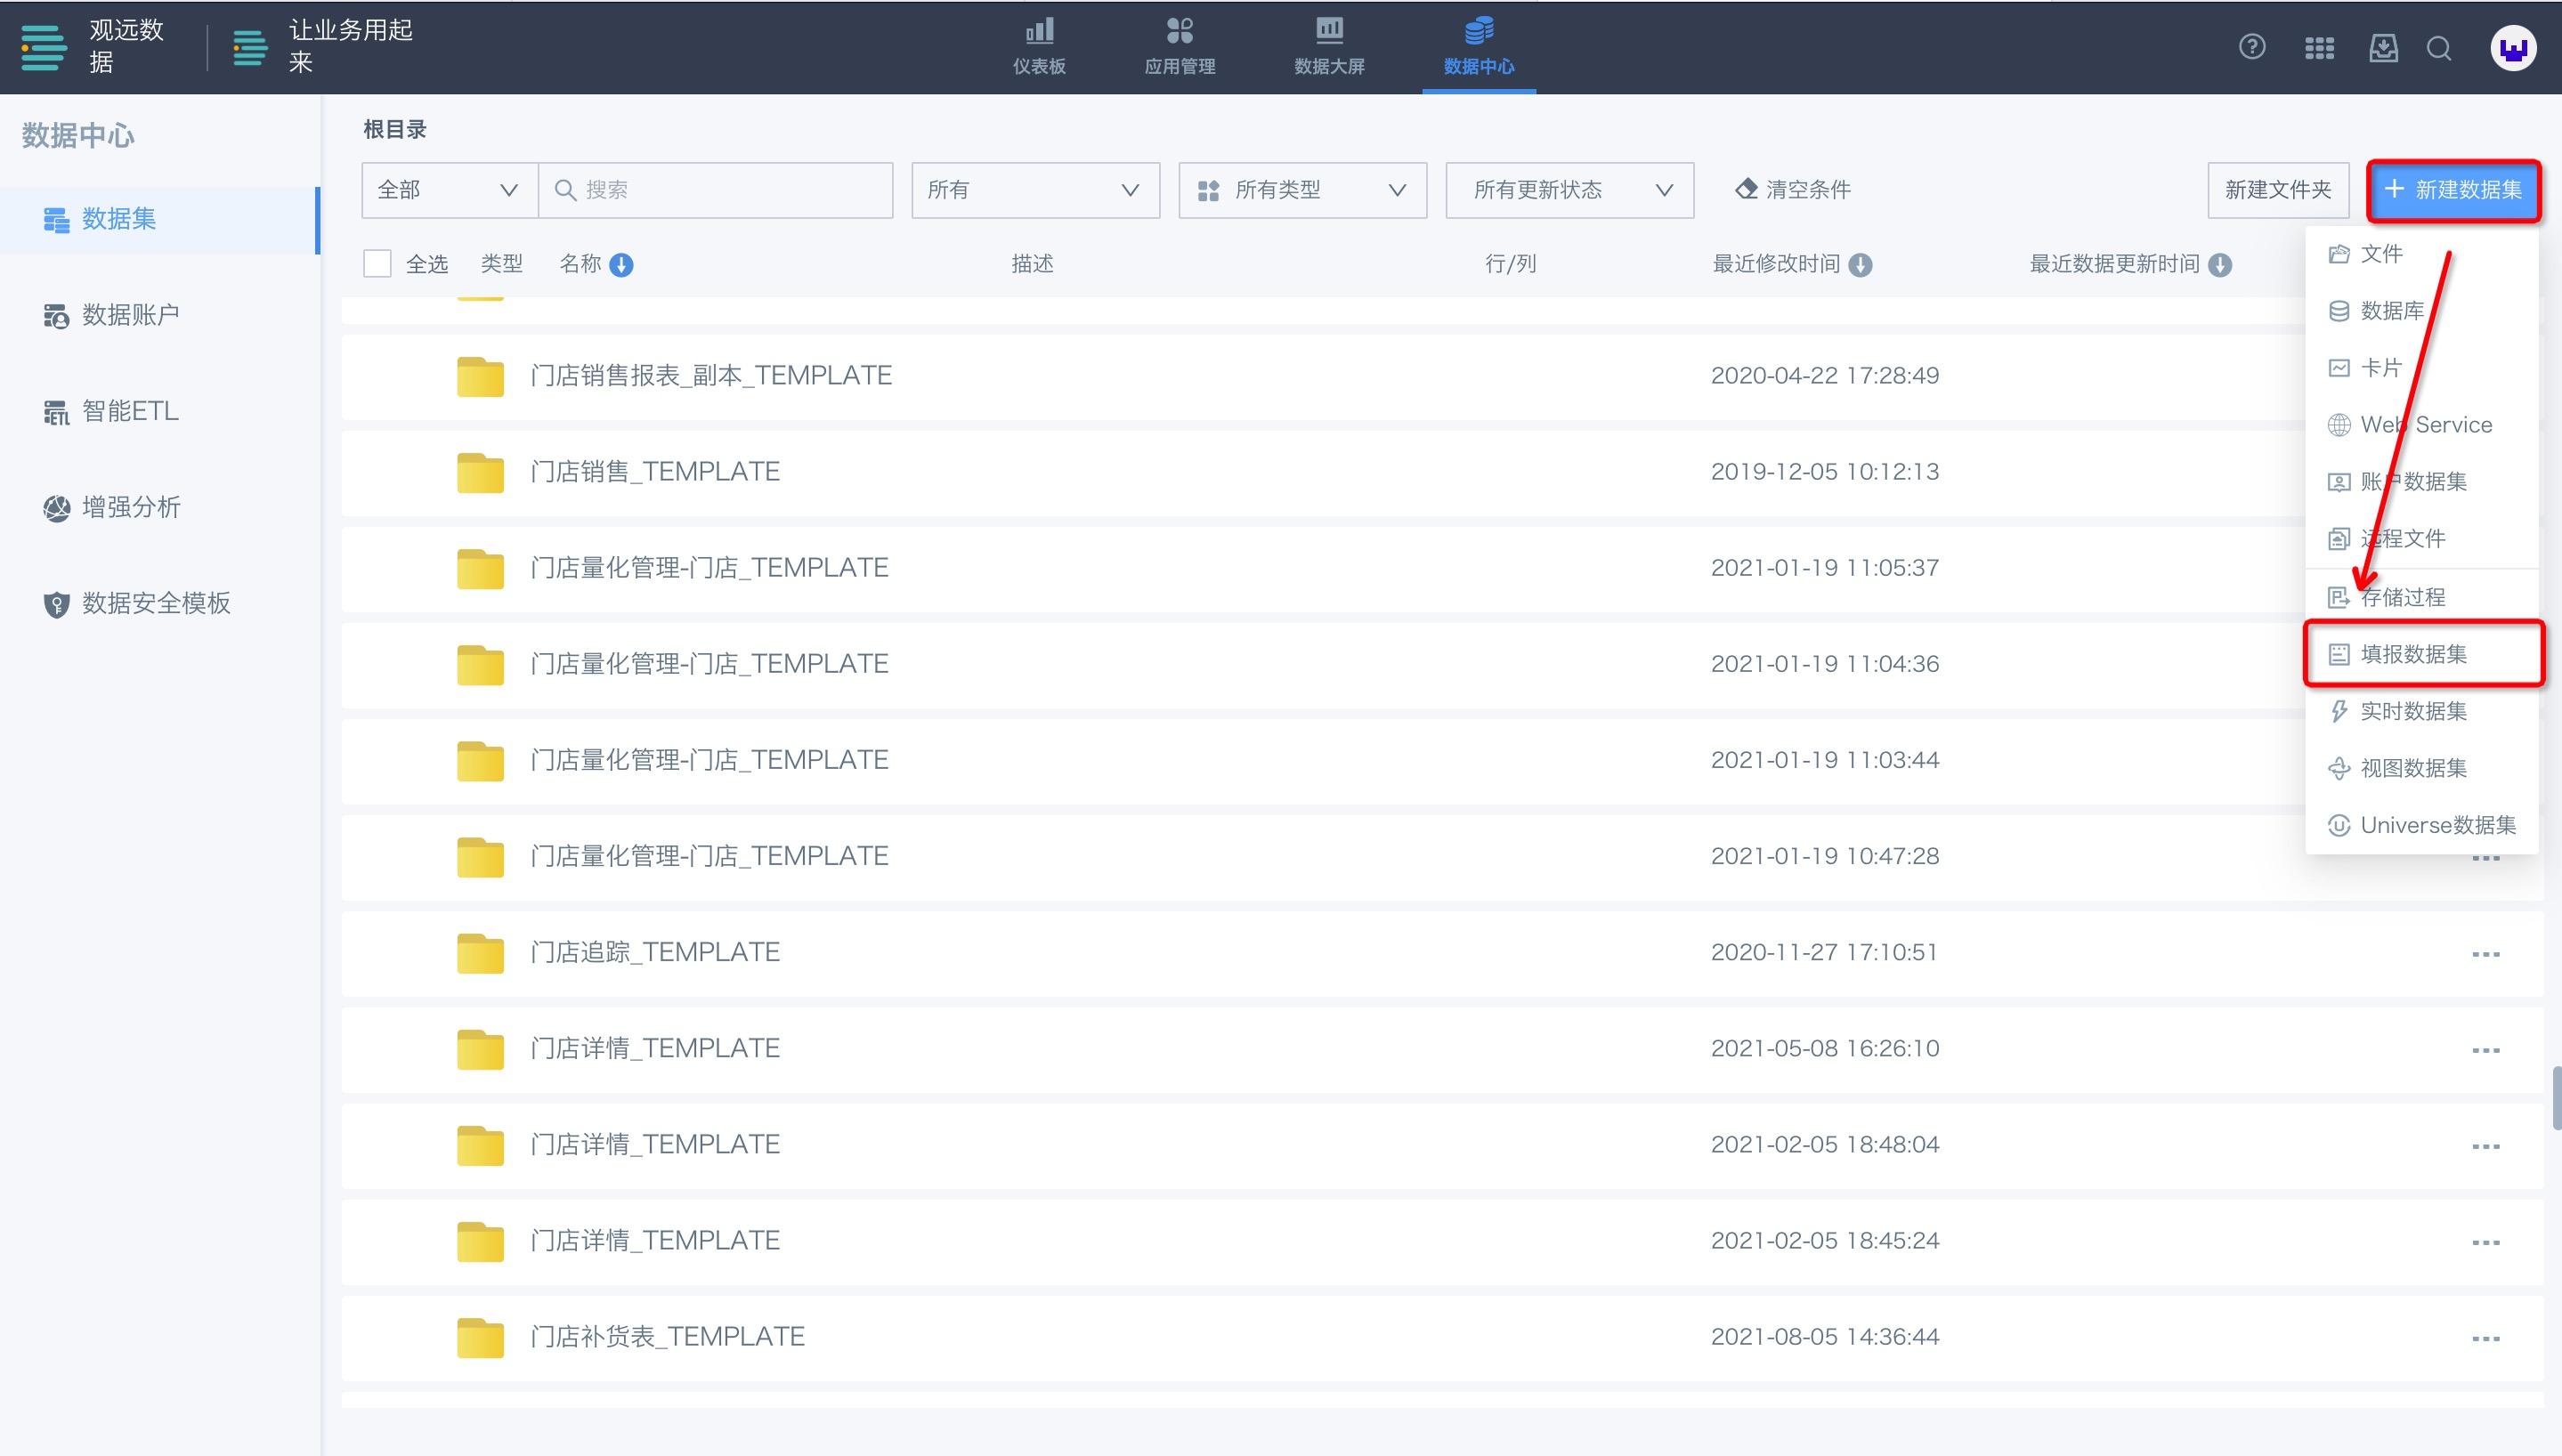Open more options for row dated 2021-02-05 18:48:04
Screen dimensions: 2562x1456
coord(2485,1146)
